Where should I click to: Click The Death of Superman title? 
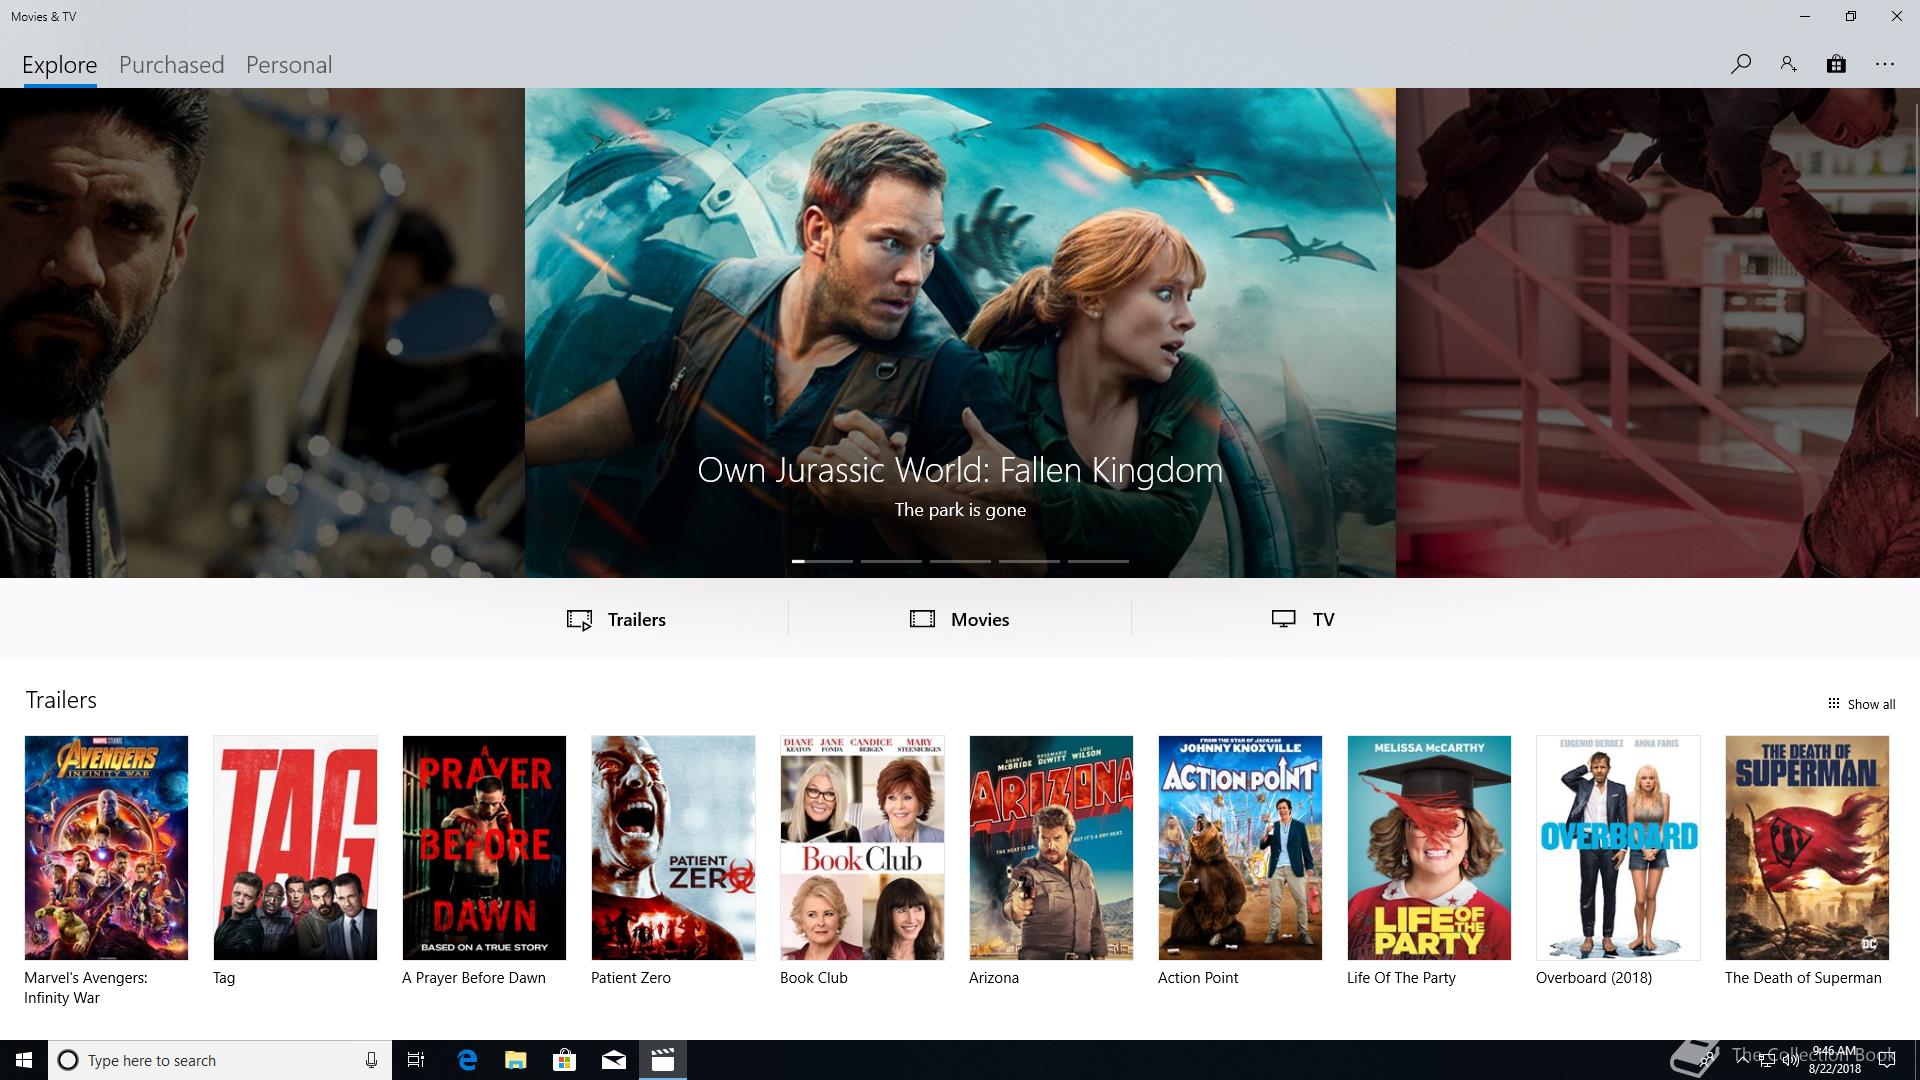pyautogui.click(x=1803, y=978)
